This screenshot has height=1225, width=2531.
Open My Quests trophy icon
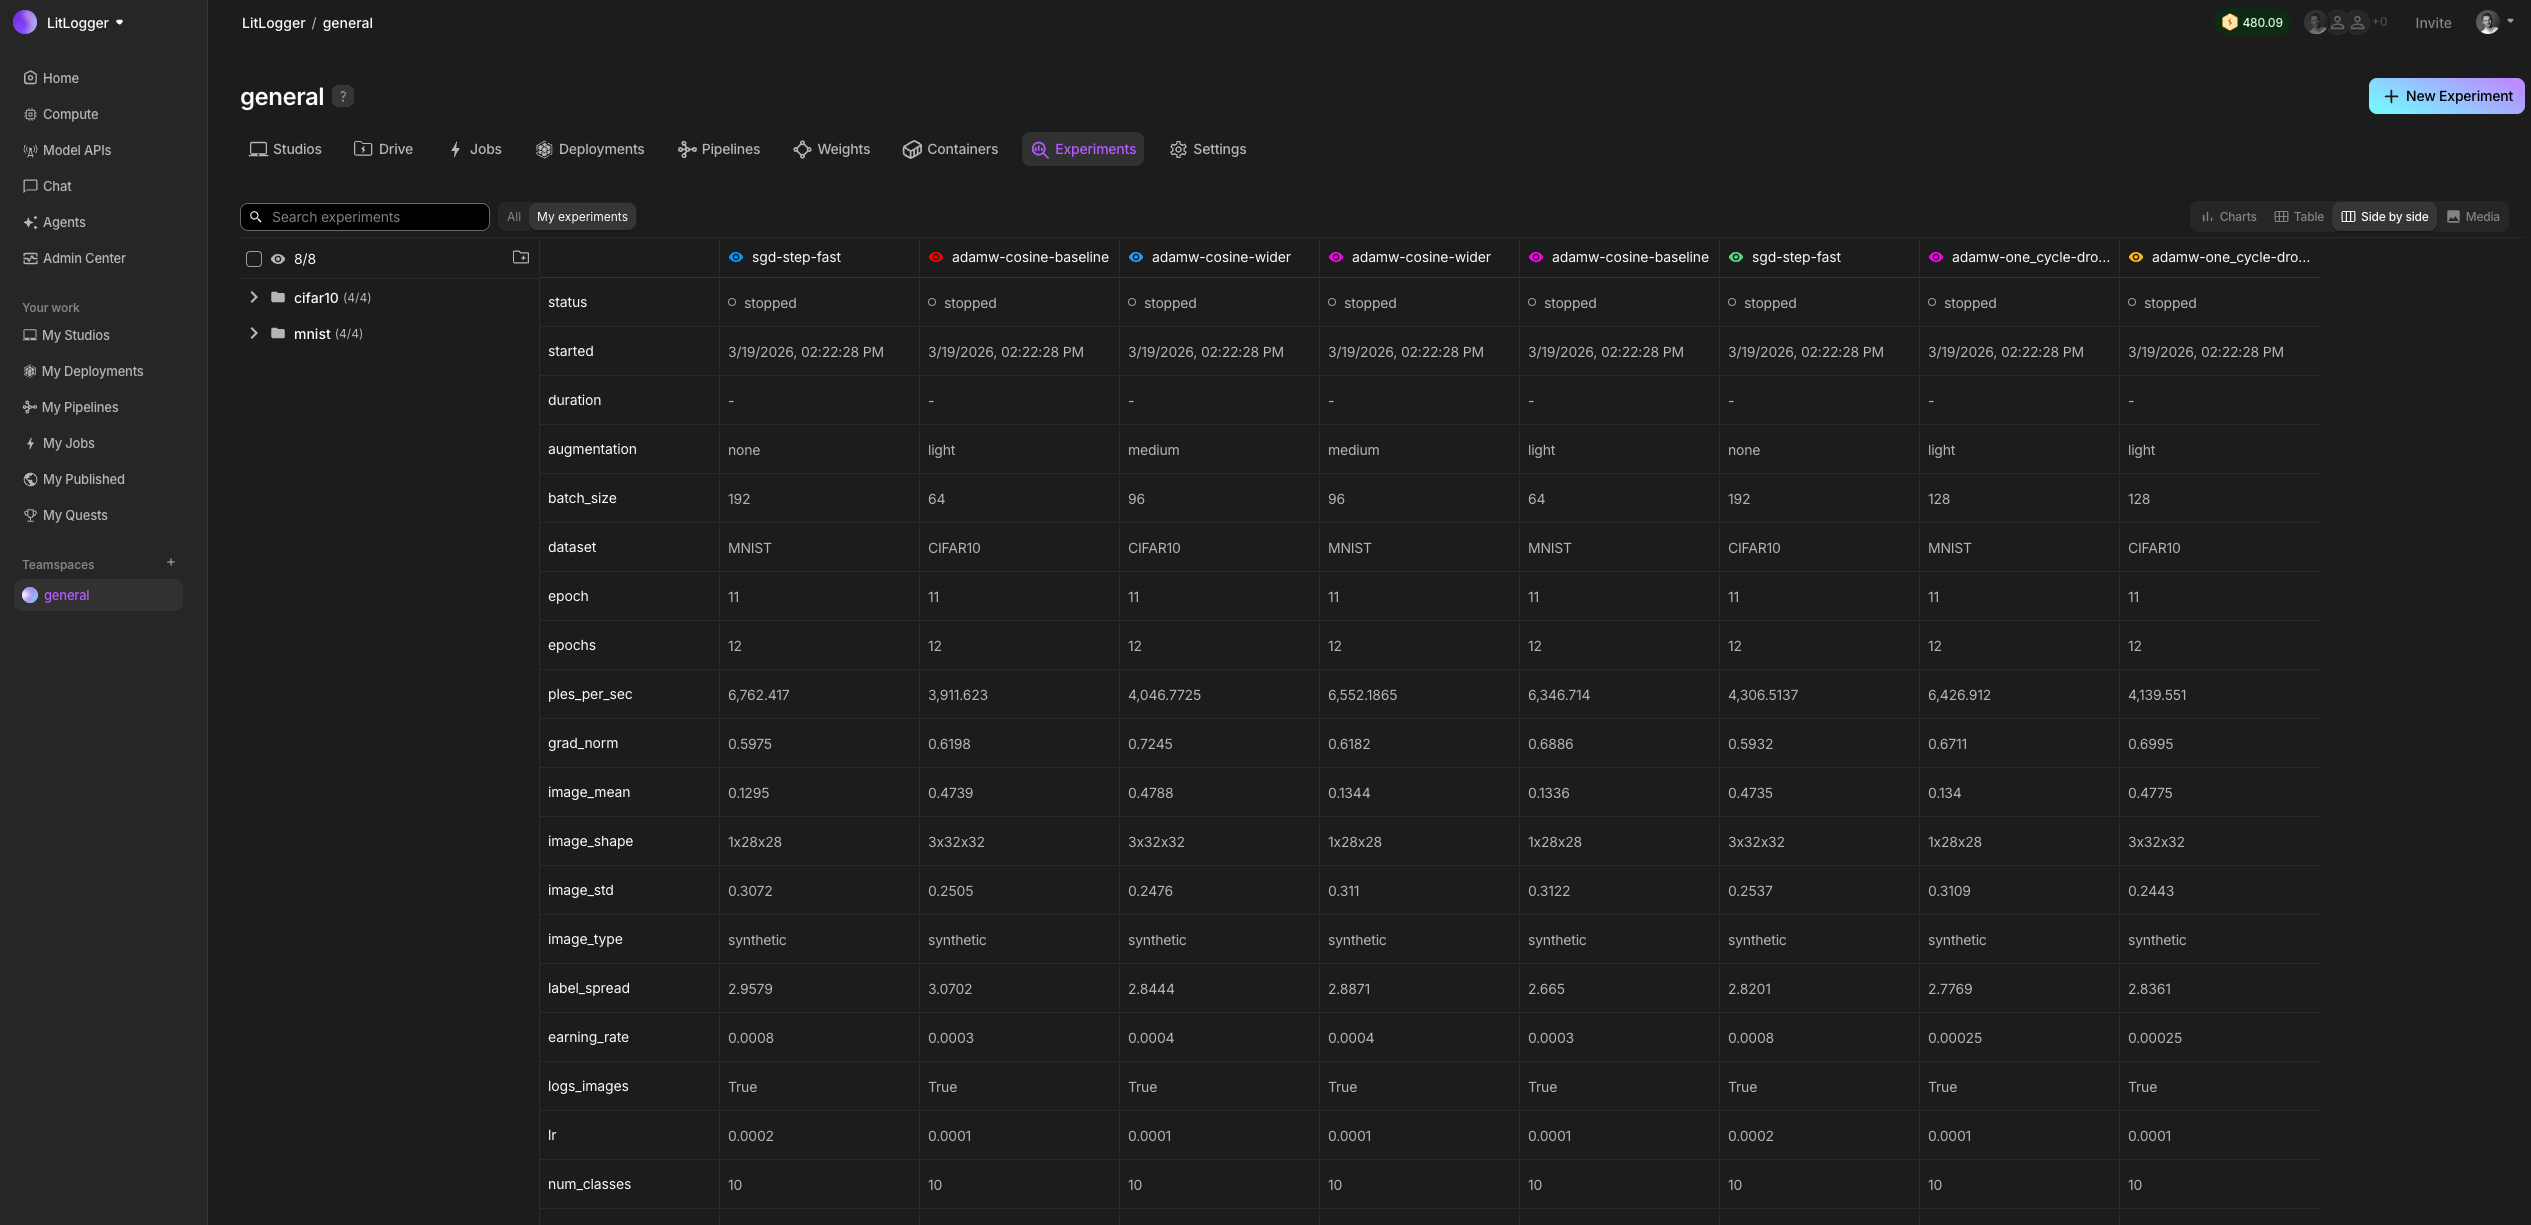click(30, 515)
